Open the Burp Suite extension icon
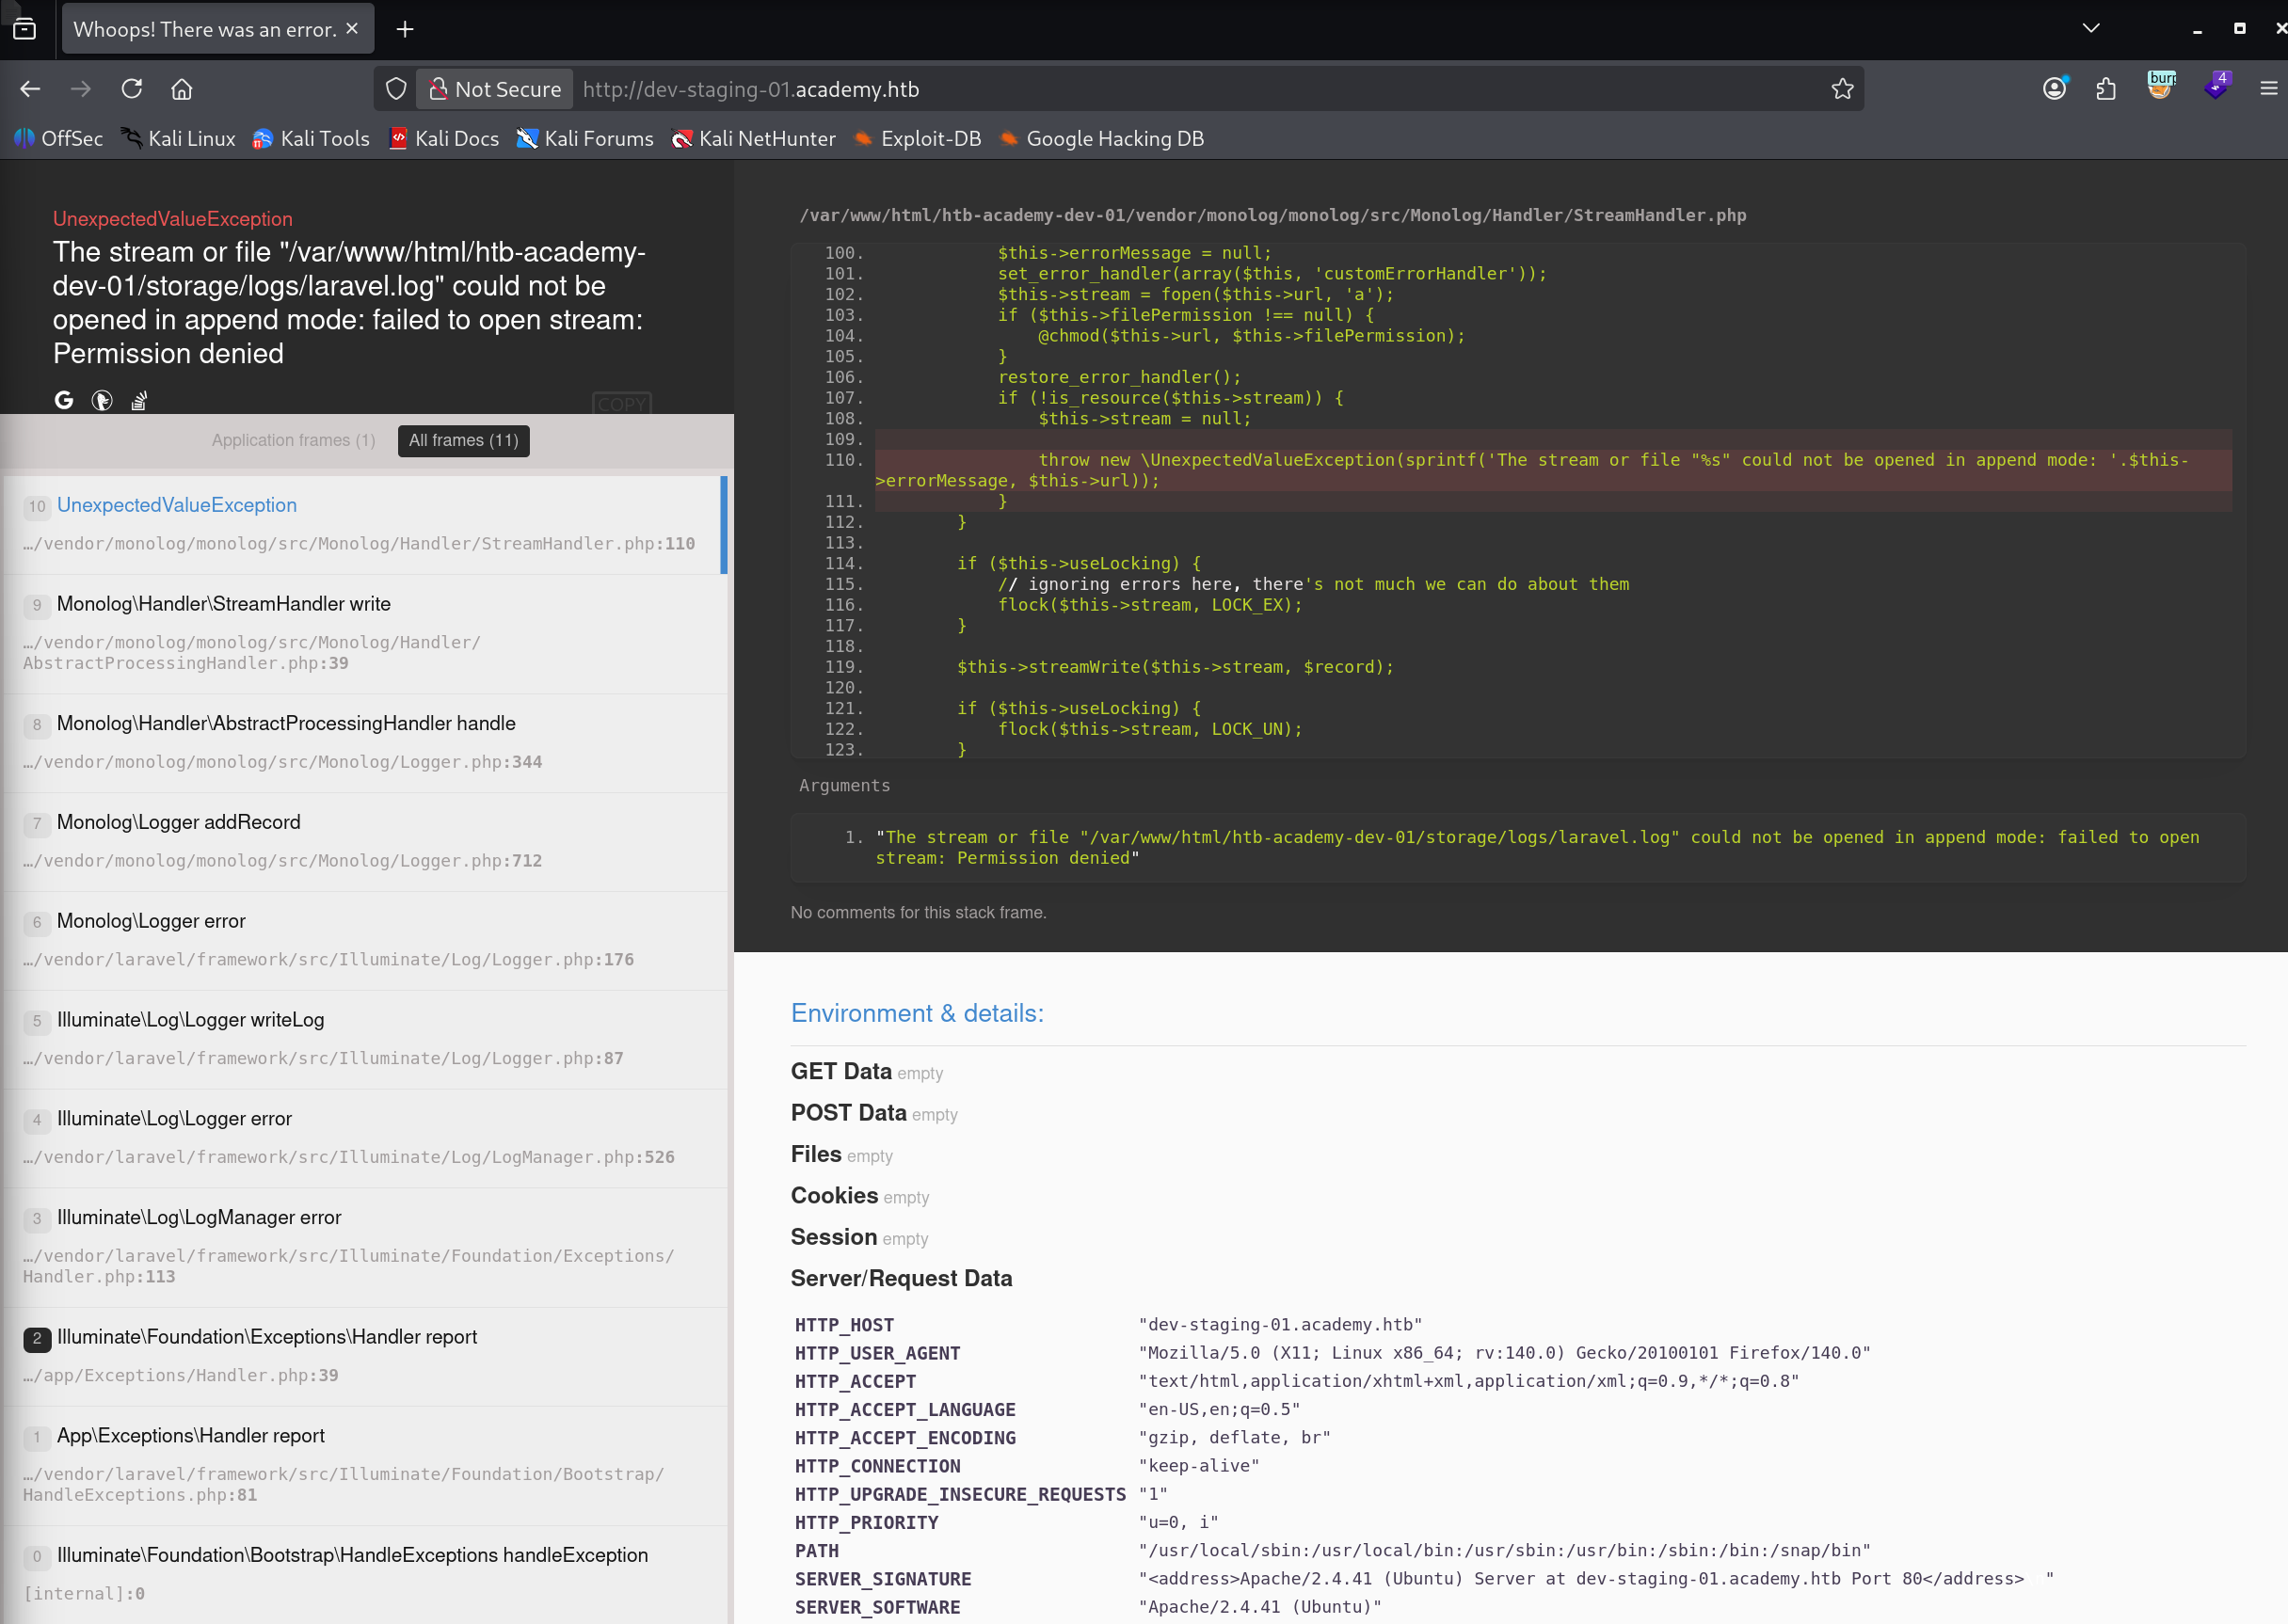Viewport: 2288px width, 1624px height. (x=2161, y=86)
